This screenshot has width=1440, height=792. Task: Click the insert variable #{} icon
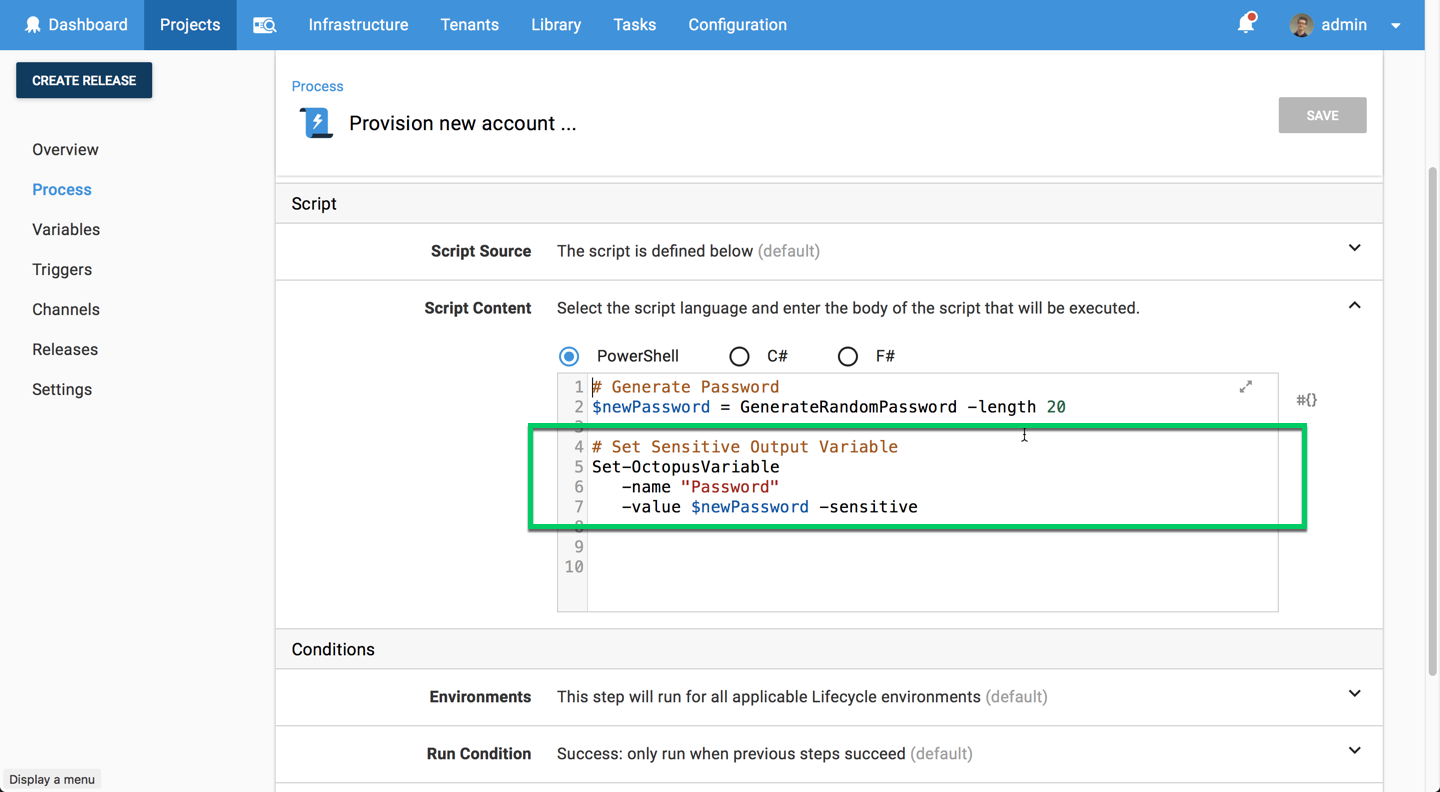pos(1306,400)
